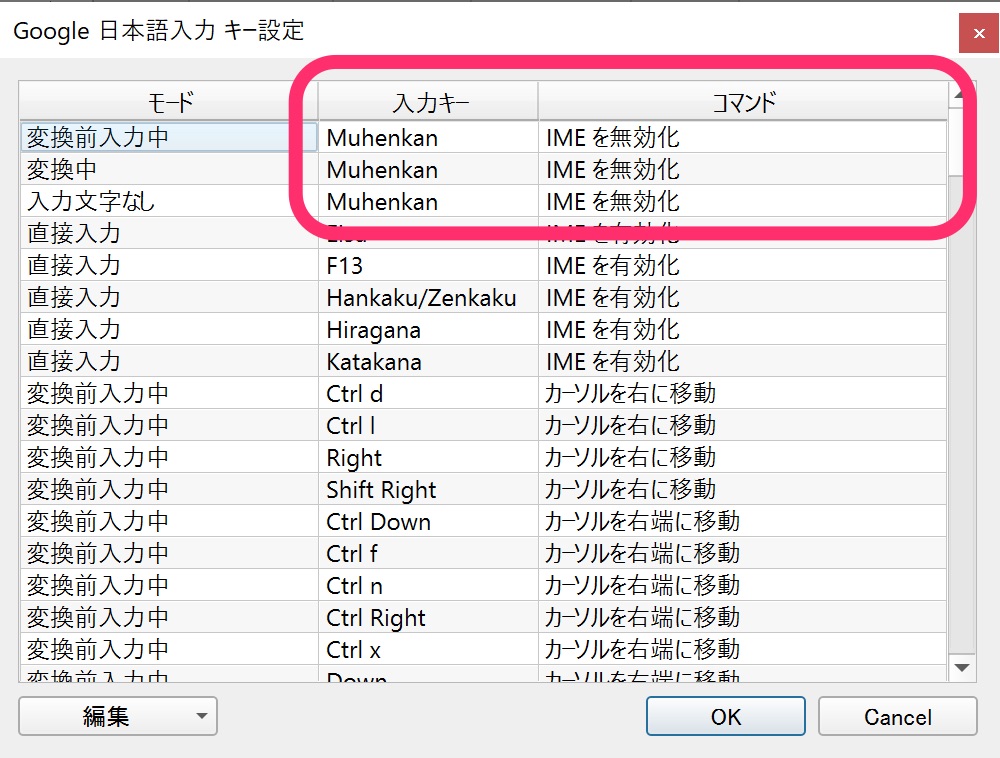Screen dimensions: 1000x758
Task: Click 変換前入力中 mode in Ctrl Right row
Action: (169, 617)
